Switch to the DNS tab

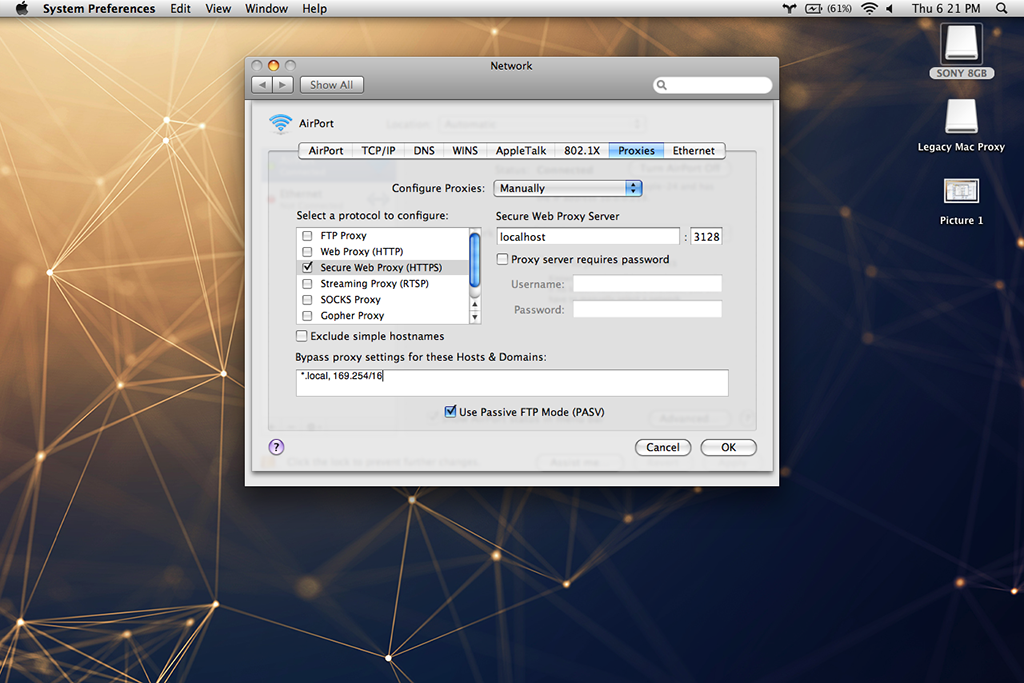(x=424, y=151)
